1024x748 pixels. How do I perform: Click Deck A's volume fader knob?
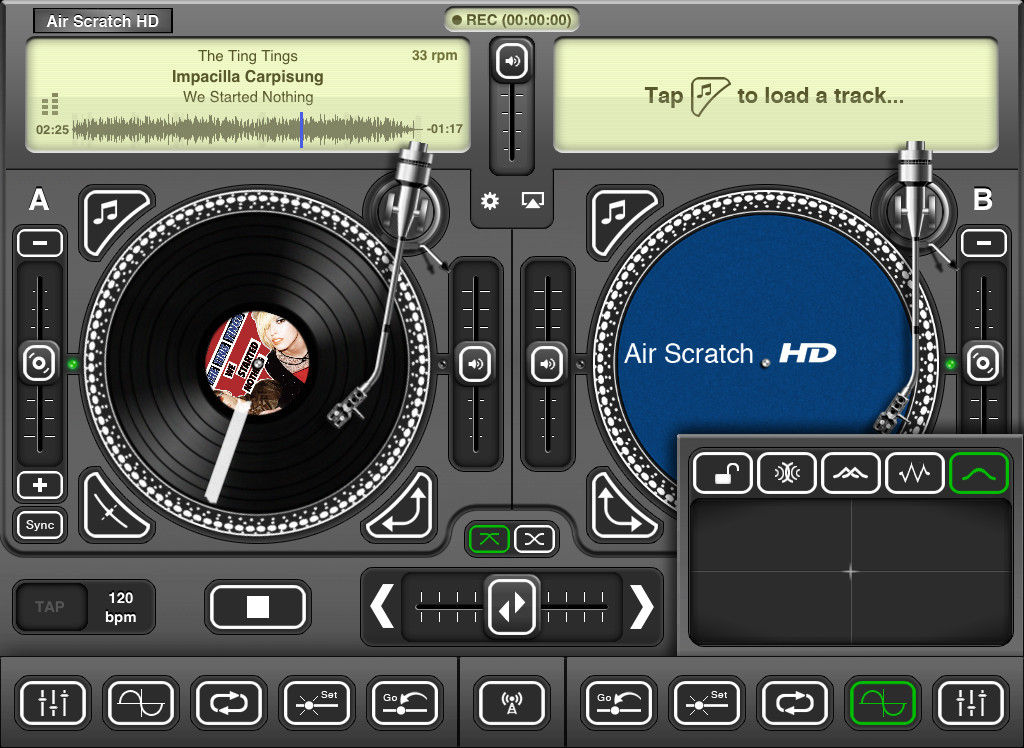[x=476, y=363]
